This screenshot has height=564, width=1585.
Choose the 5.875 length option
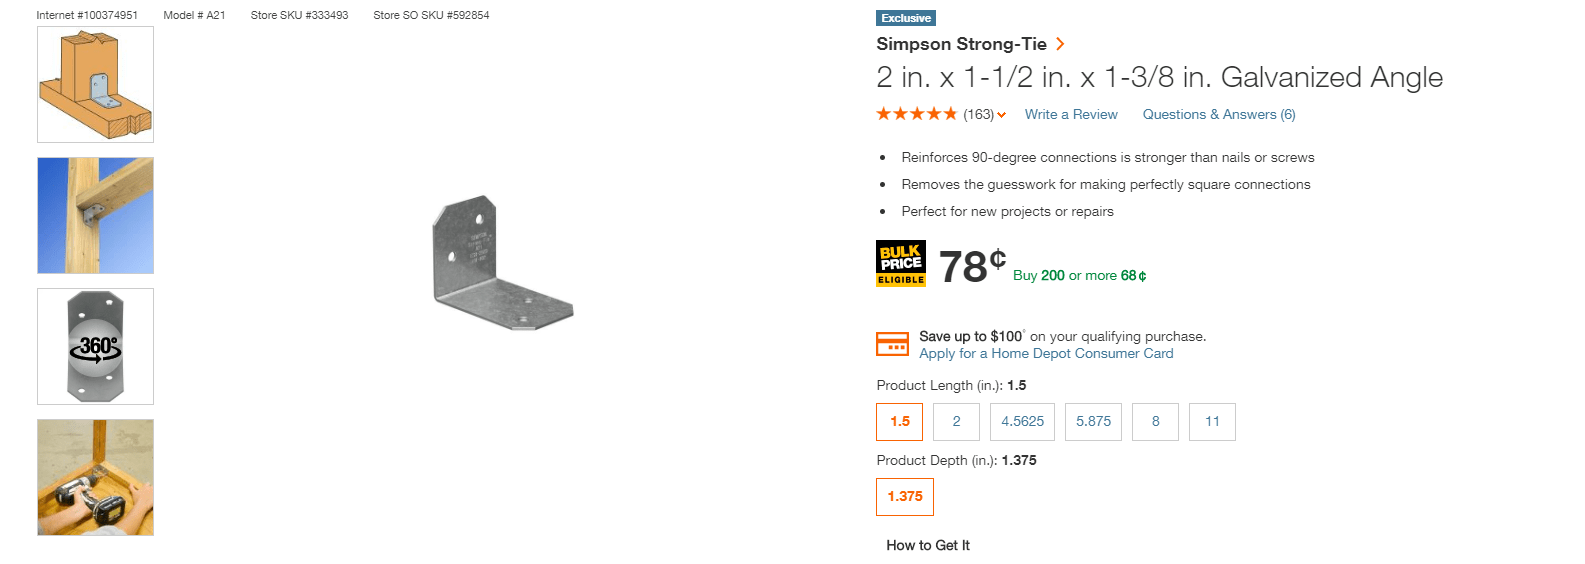[x=1093, y=422]
